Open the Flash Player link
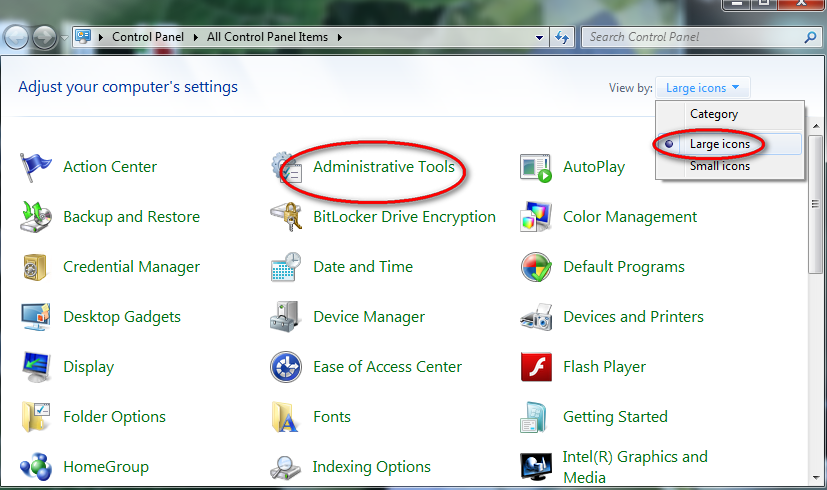This screenshot has width=827, height=490. click(604, 367)
